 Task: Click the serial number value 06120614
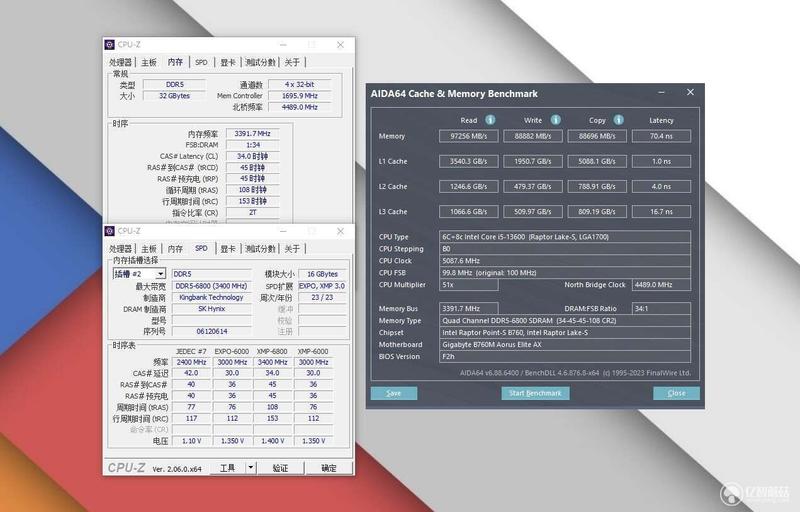click(x=211, y=331)
